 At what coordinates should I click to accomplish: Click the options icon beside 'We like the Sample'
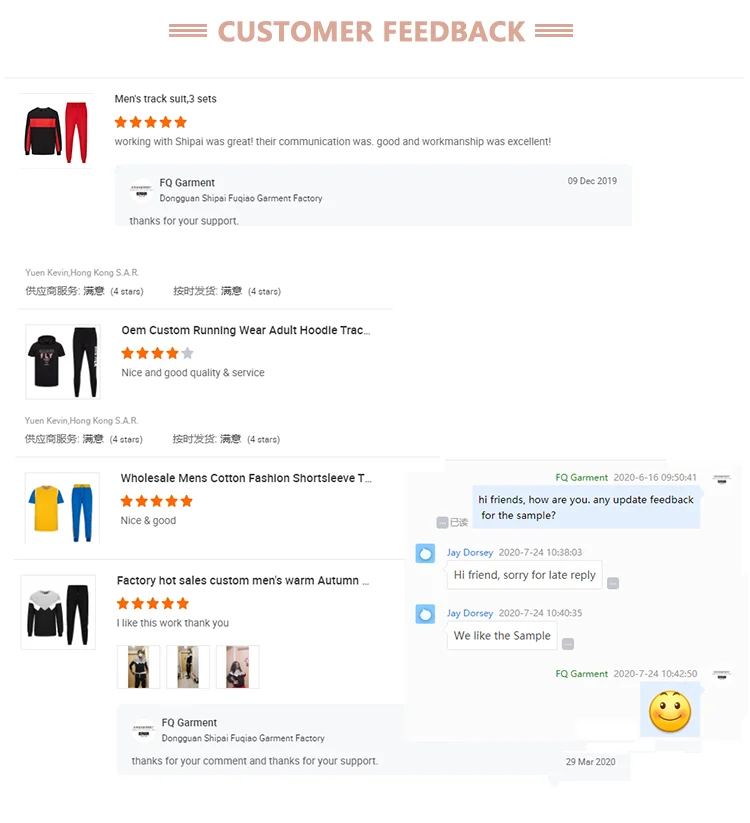coord(568,644)
